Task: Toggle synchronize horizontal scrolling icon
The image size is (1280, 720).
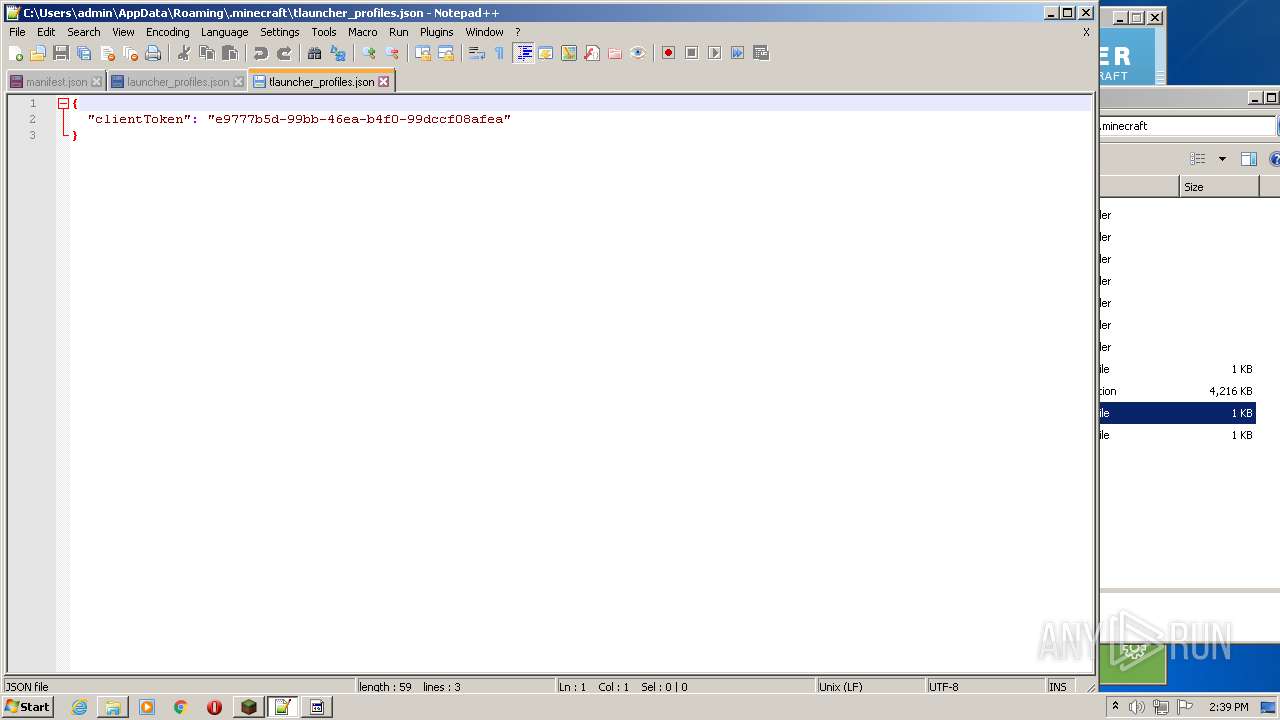Action: coord(446,53)
